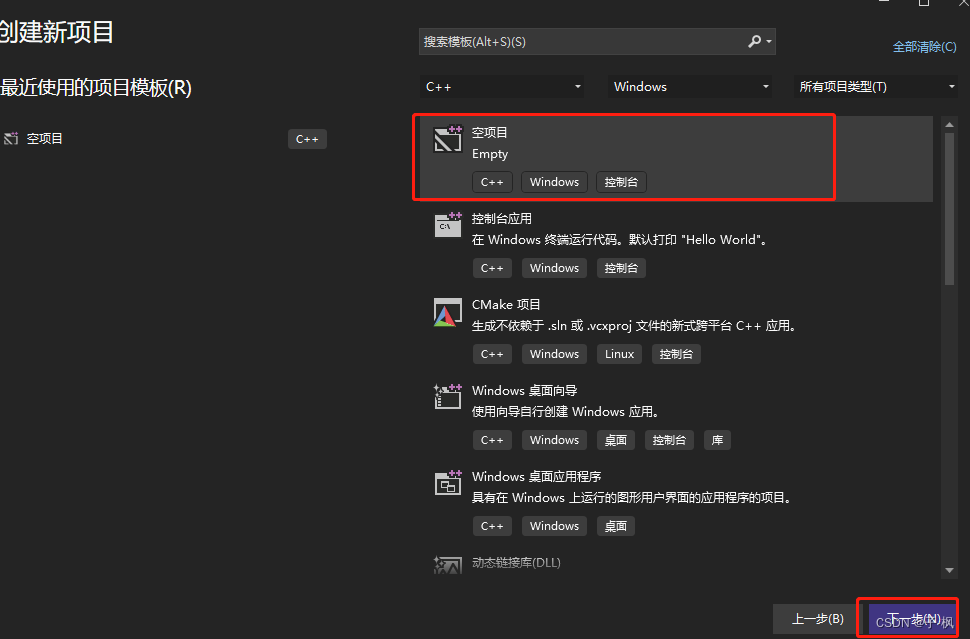Select the 空项目 (Empty) template icon
Viewport: 970px width, 639px height.
tap(447, 140)
